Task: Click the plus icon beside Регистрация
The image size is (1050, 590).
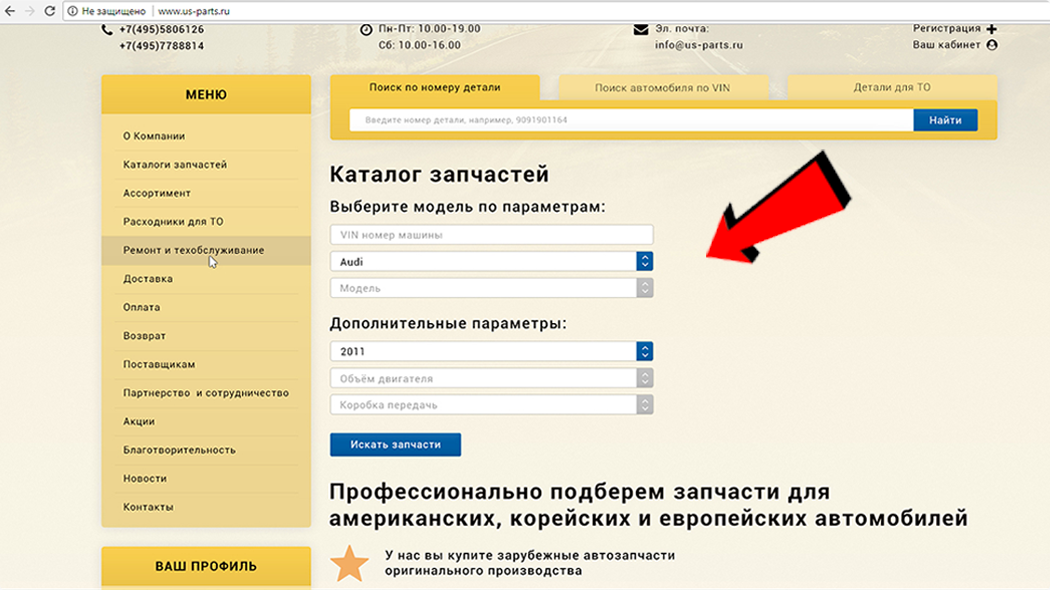Action: click(992, 29)
